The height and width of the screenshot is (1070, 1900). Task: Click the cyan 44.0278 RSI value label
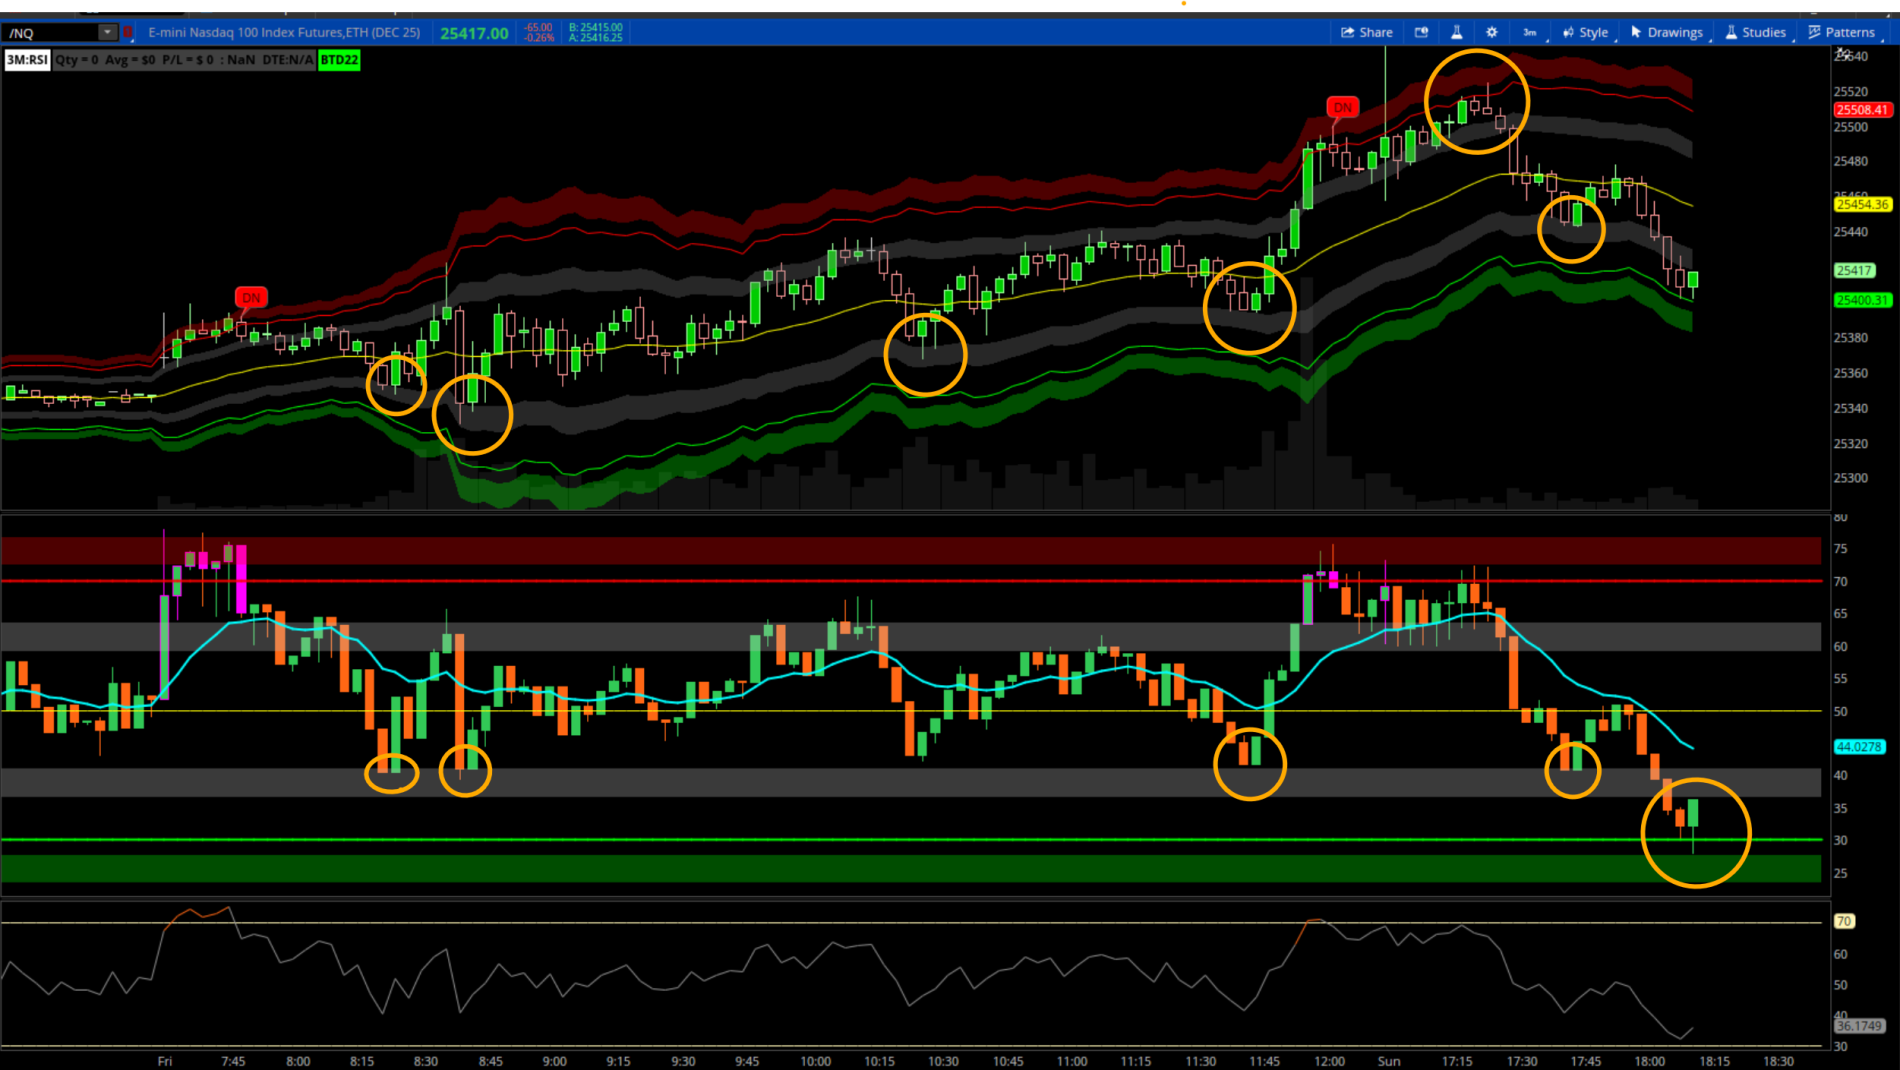click(x=1859, y=747)
